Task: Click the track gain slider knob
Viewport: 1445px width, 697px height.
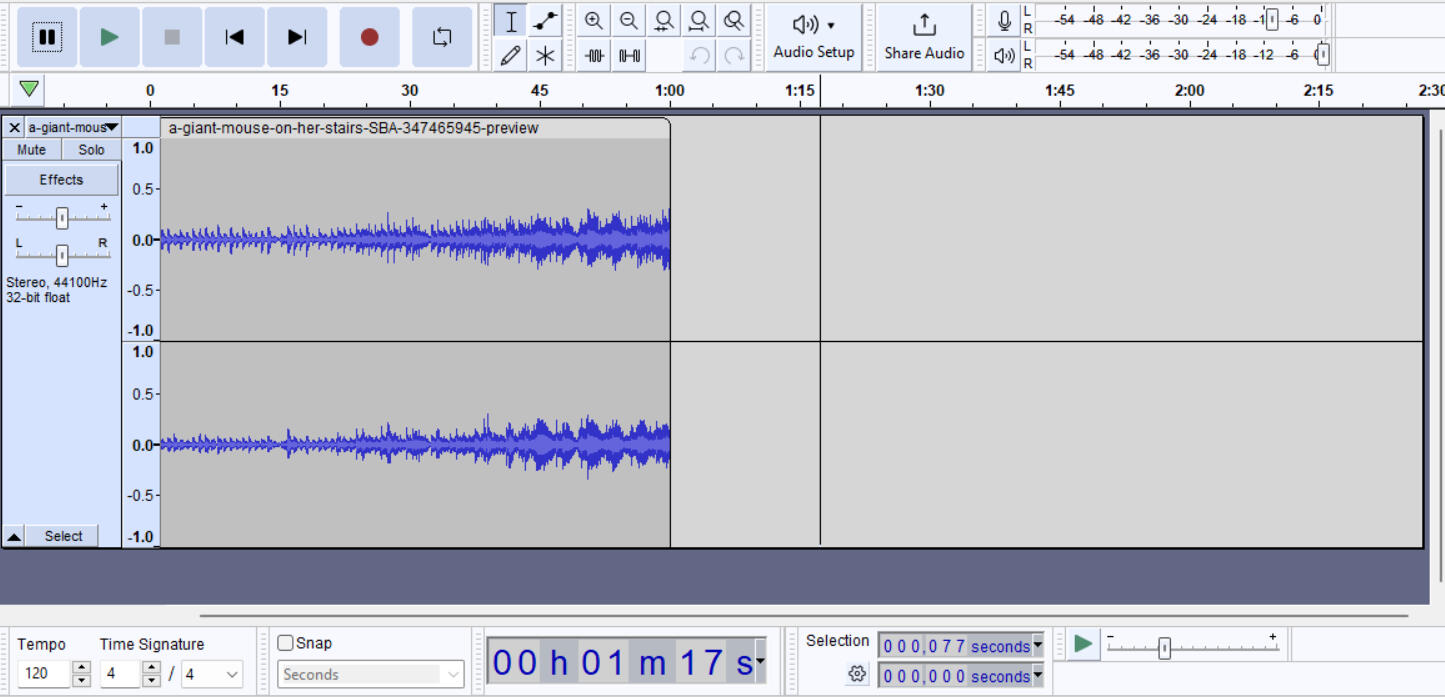Action: [x=62, y=218]
